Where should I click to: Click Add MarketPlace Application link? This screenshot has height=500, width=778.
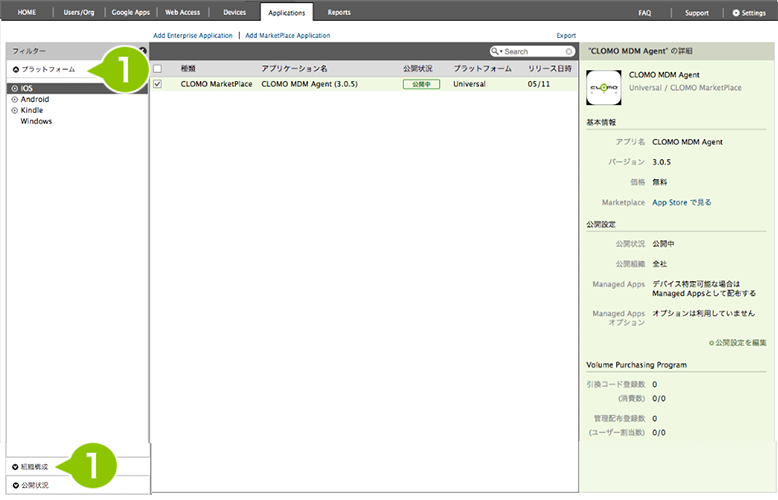tap(287, 35)
